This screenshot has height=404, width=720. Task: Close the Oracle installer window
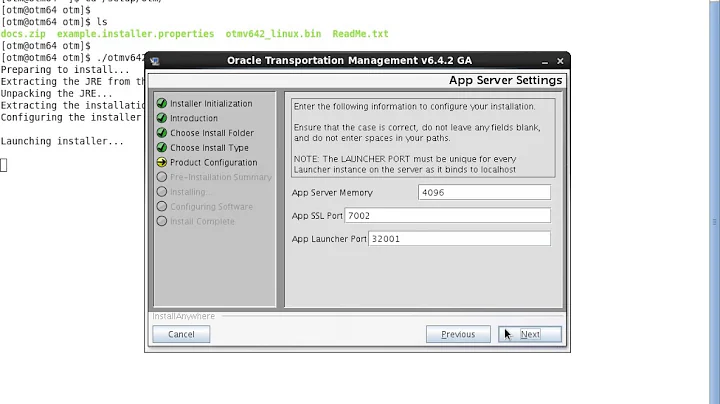560,61
